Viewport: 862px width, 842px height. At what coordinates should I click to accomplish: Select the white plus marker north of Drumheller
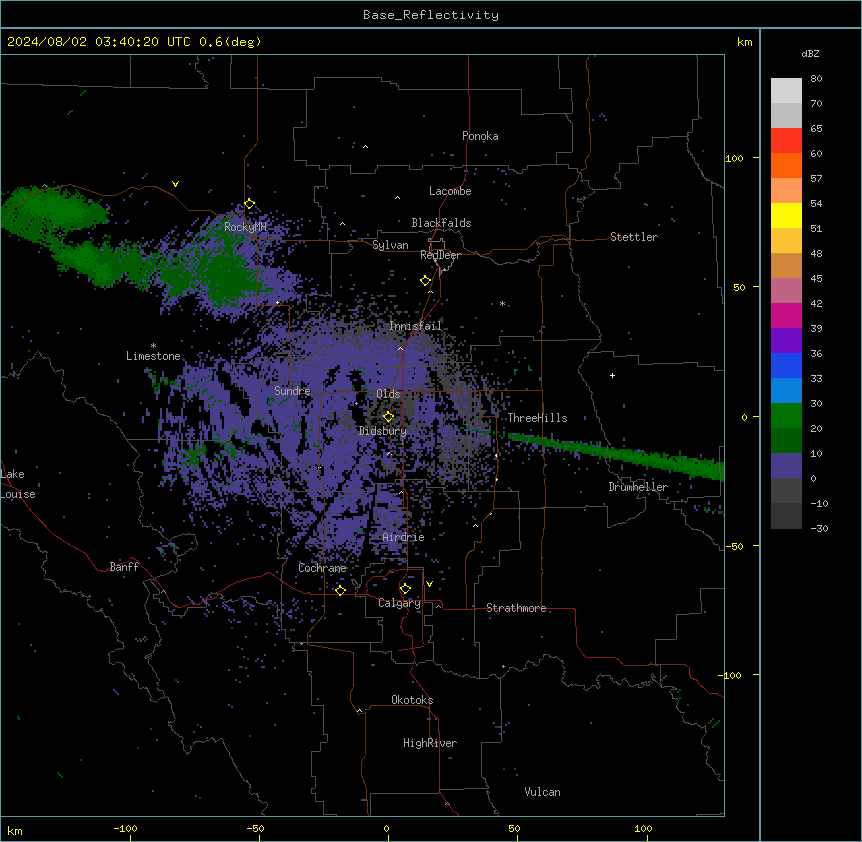[x=612, y=375]
